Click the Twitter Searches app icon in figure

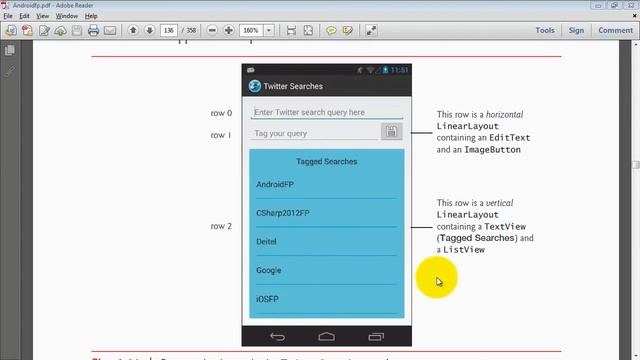pos(255,86)
